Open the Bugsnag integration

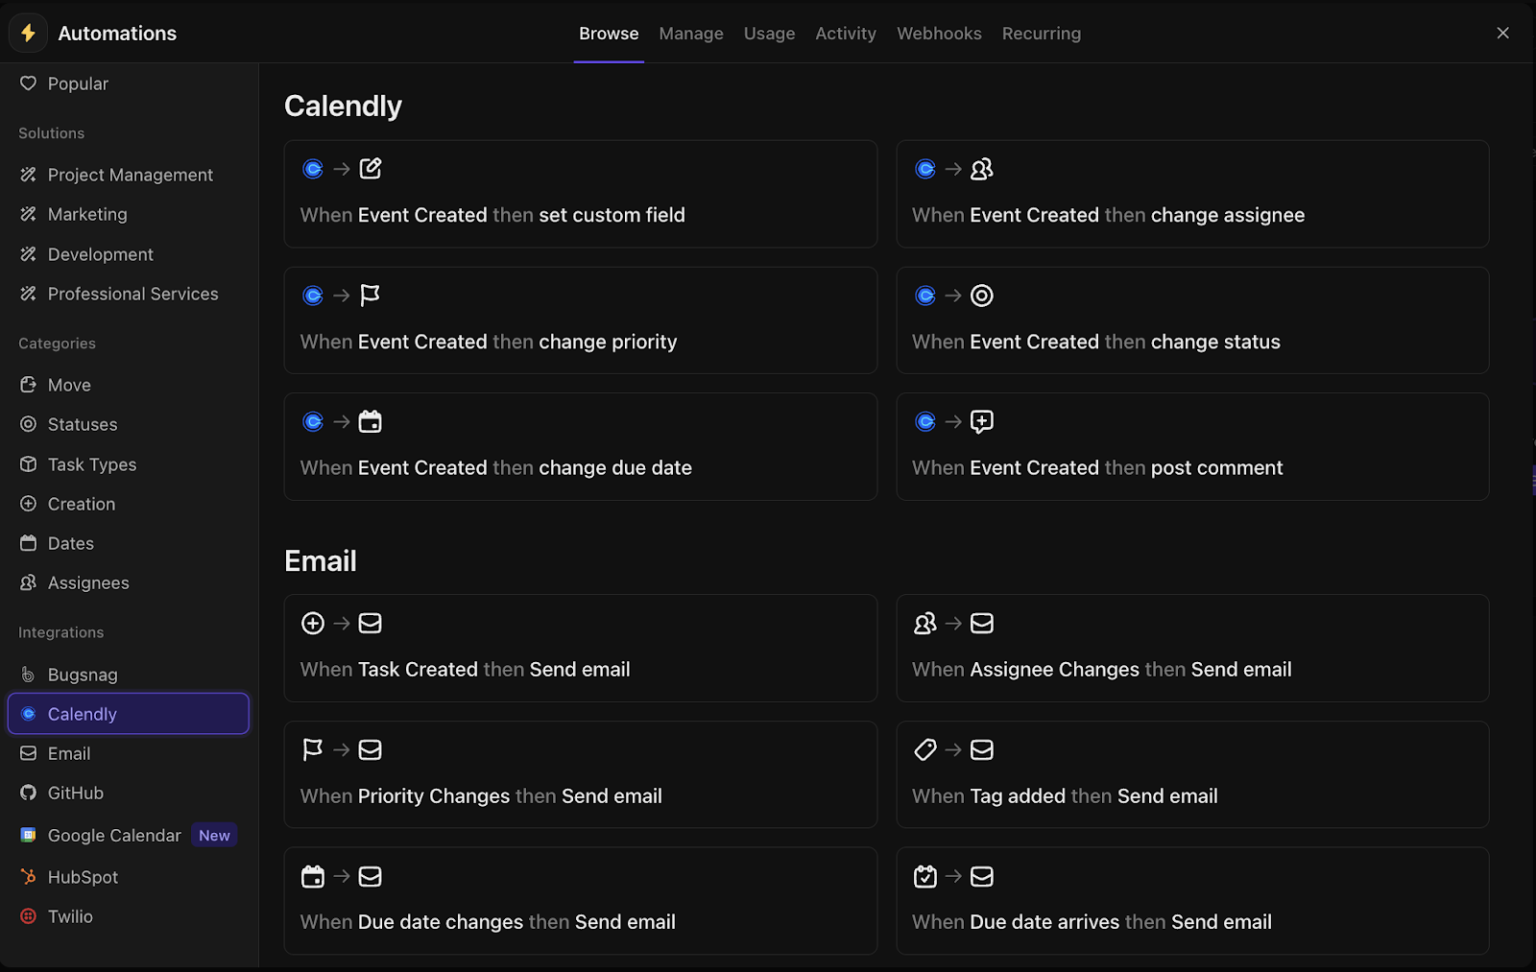[x=82, y=674]
